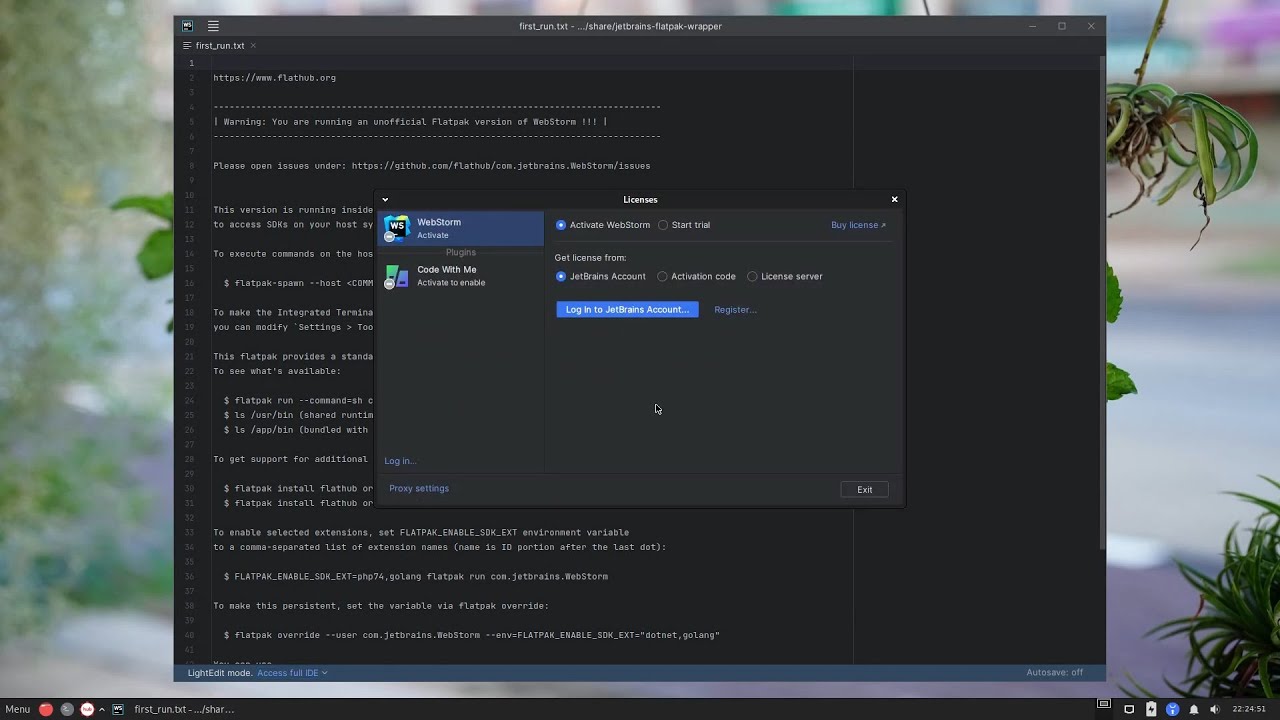Open the battery power tray icon
The height and width of the screenshot is (720, 1280).
(x=1151, y=709)
